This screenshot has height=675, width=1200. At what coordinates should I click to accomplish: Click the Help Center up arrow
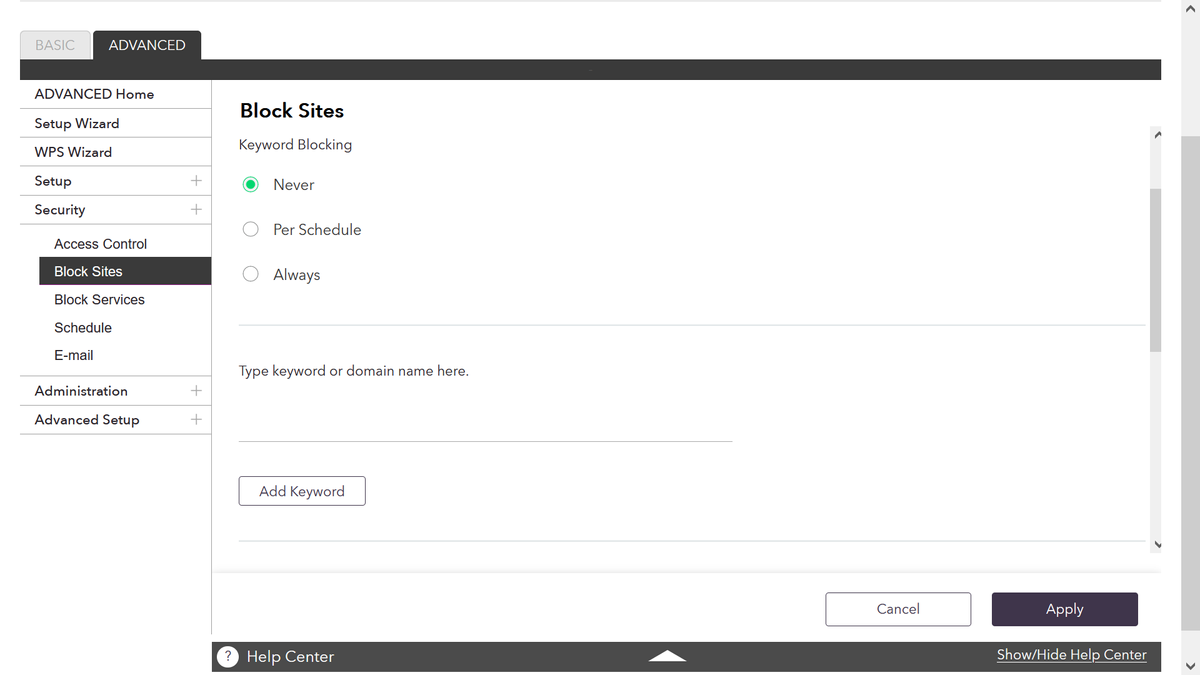667,656
